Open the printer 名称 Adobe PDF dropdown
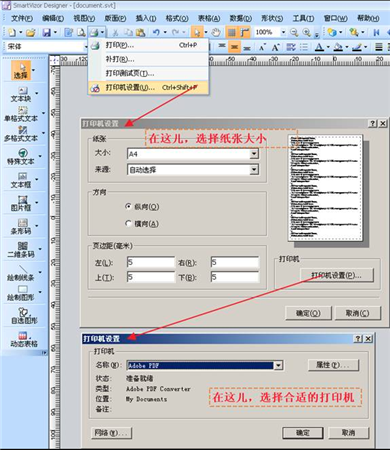390x450 pixels. click(x=278, y=365)
